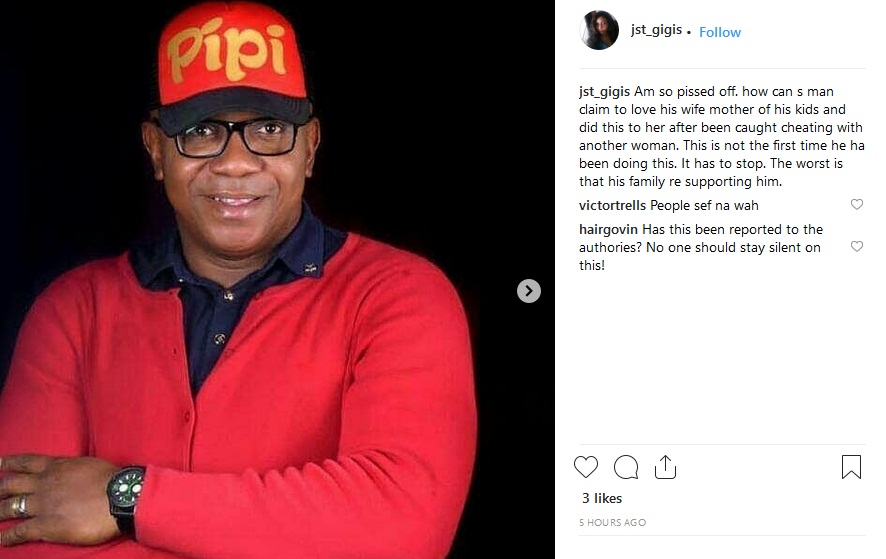The width and height of the screenshot is (886, 559).
Task: Like victortrells' comment heart
Action: tap(857, 204)
